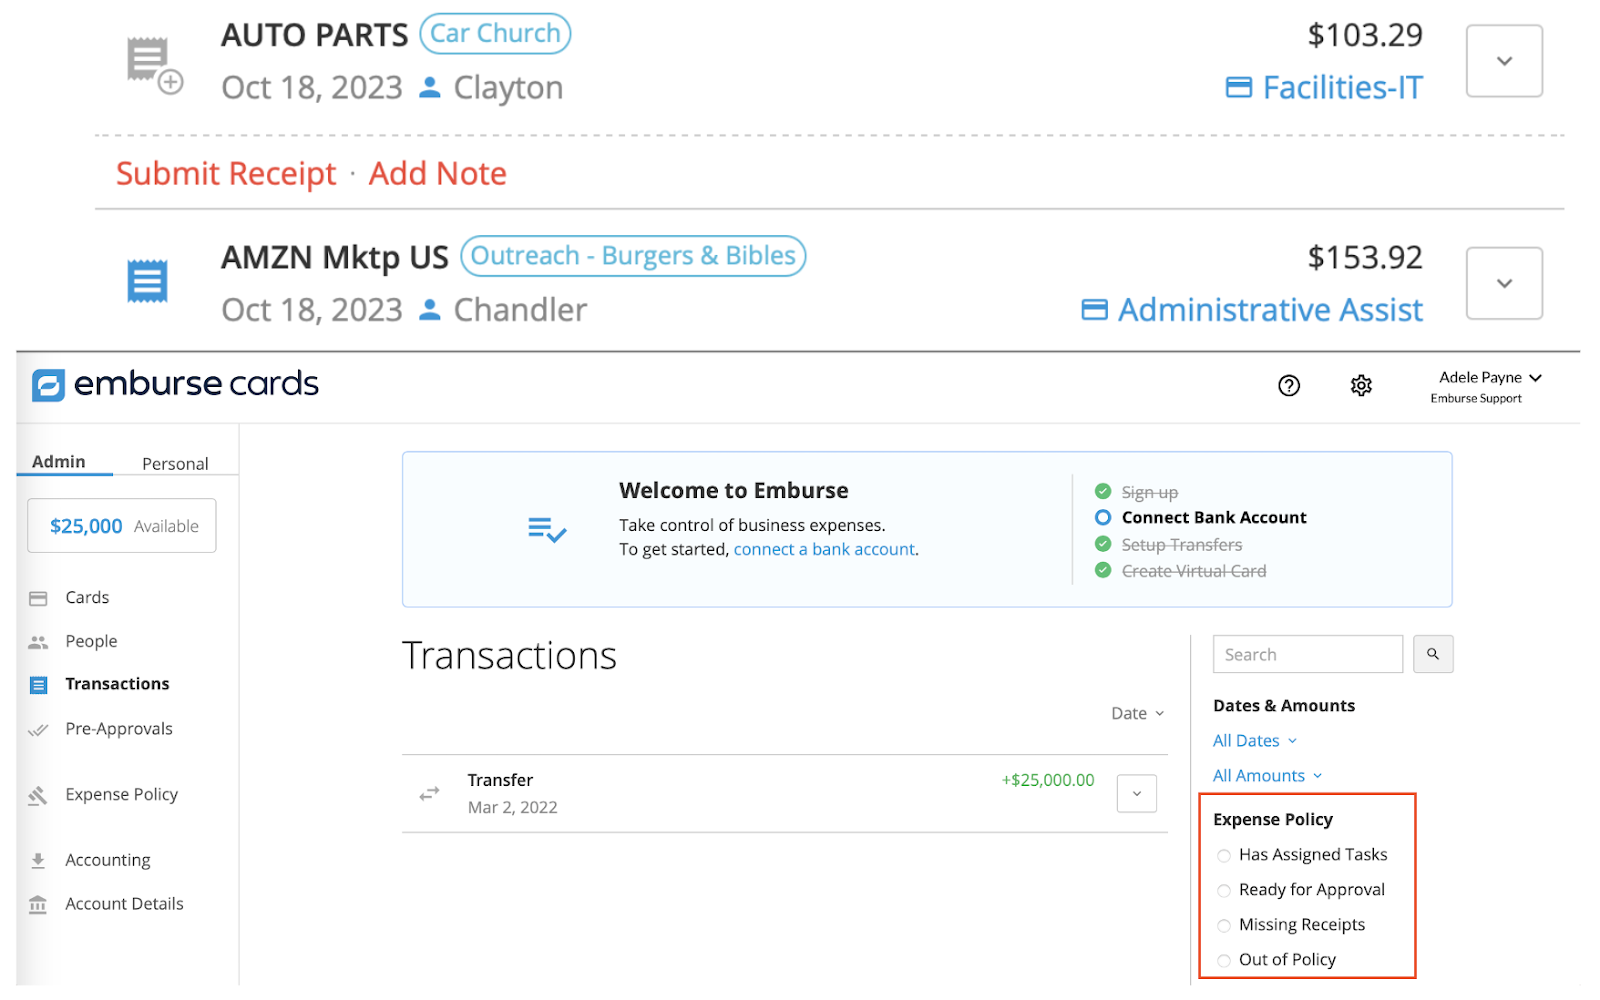Select the Ready for Approval radio button
The height and width of the screenshot is (1000, 1600).
click(x=1224, y=891)
